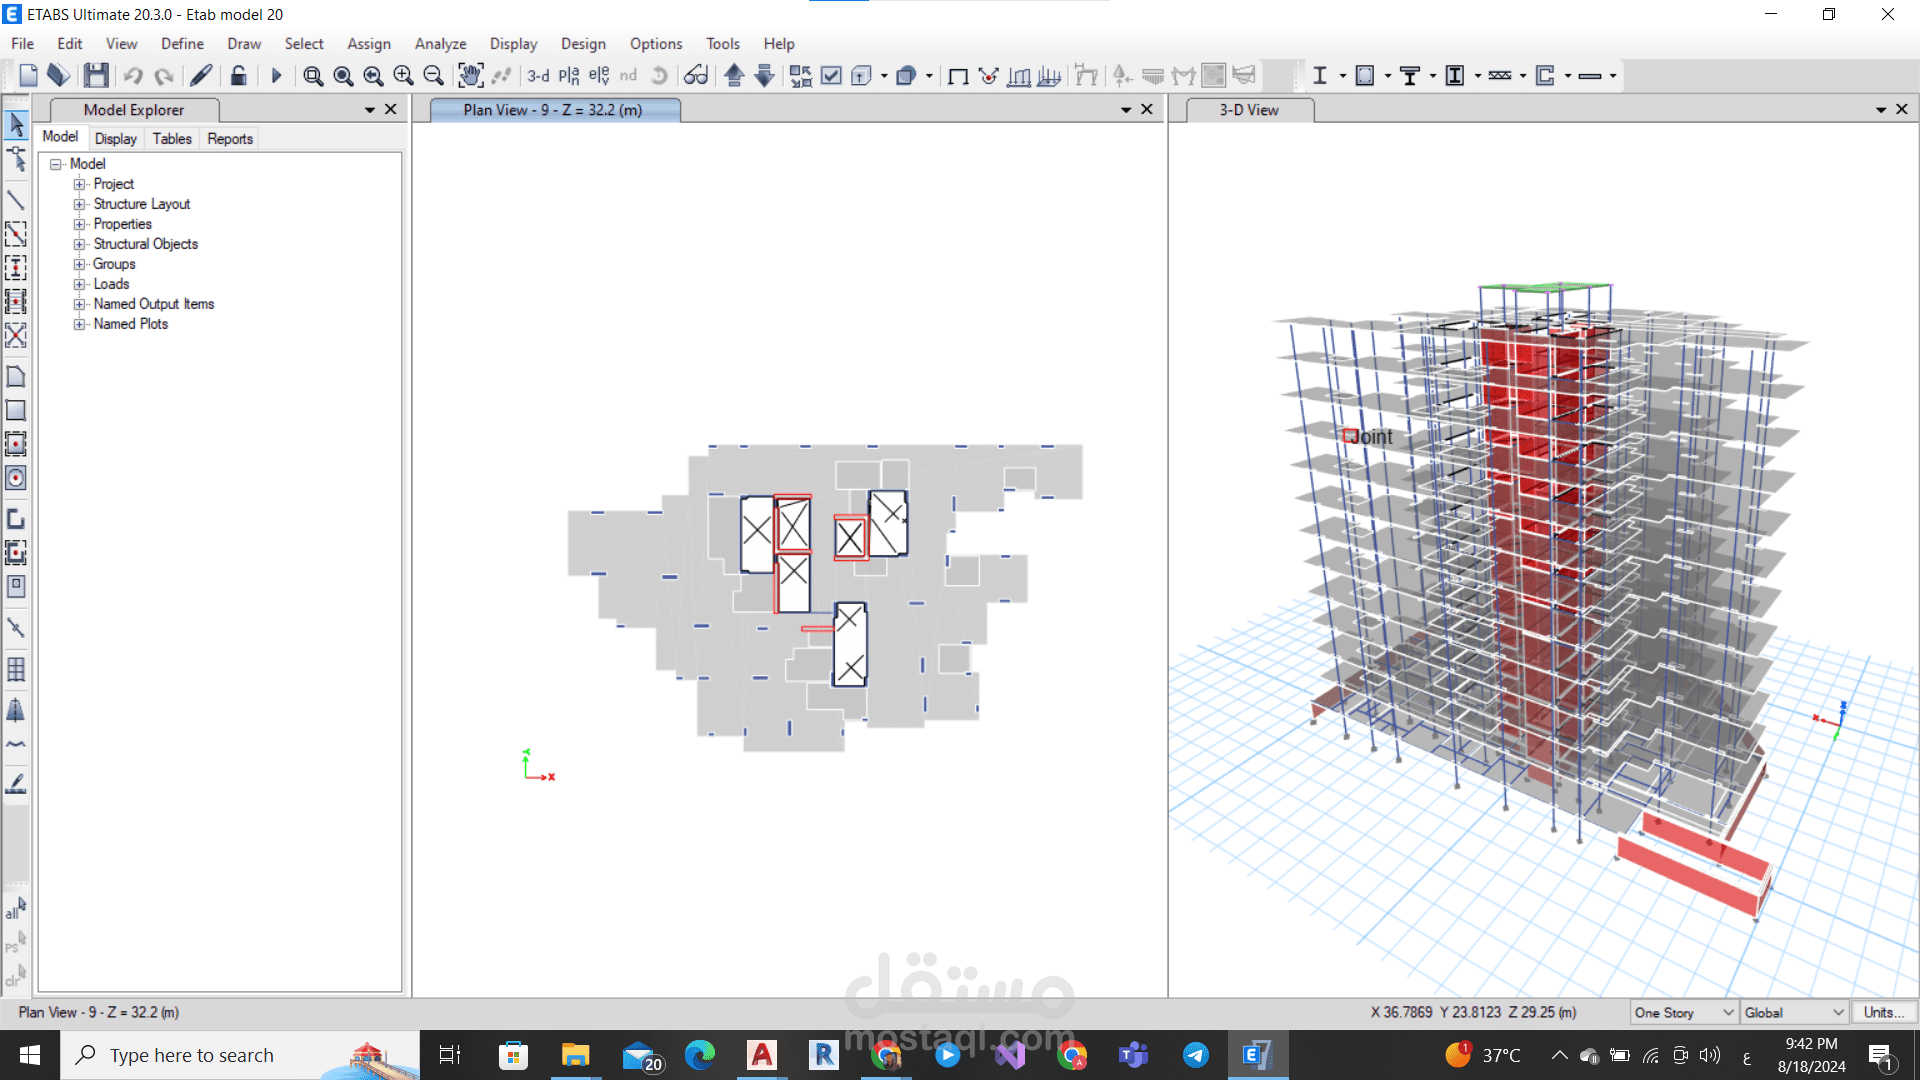This screenshot has height=1080, width=1920.
Task: Set the 3-d default view
Action: click(x=538, y=76)
